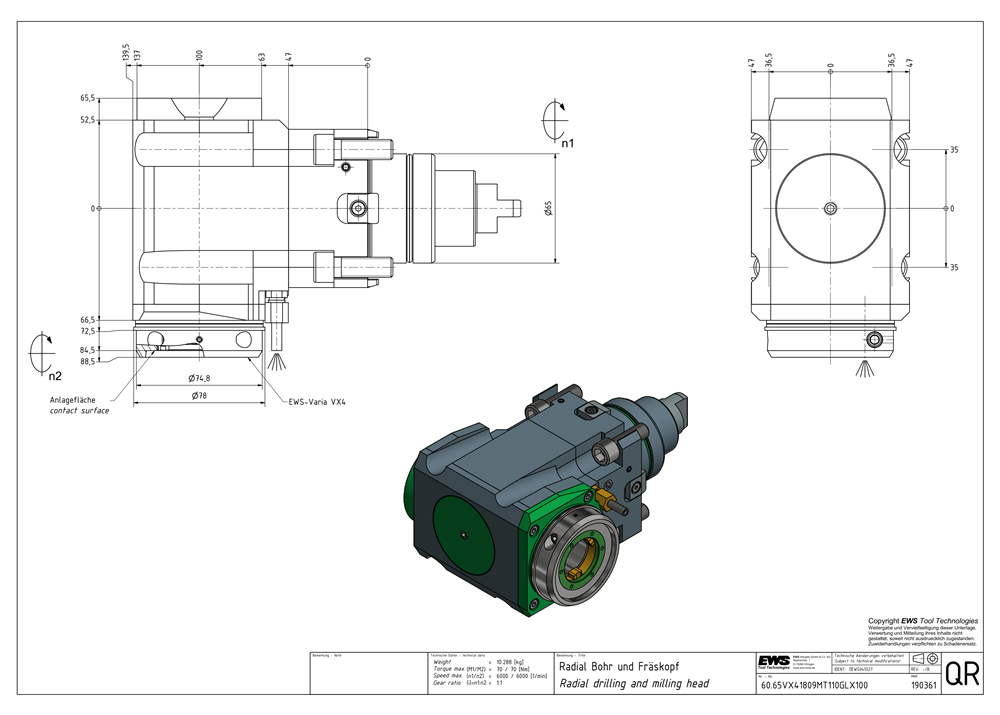1000x715 pixels.
Task: Click the EWS Tool Technologies logo
Action: tap(774, 661)
